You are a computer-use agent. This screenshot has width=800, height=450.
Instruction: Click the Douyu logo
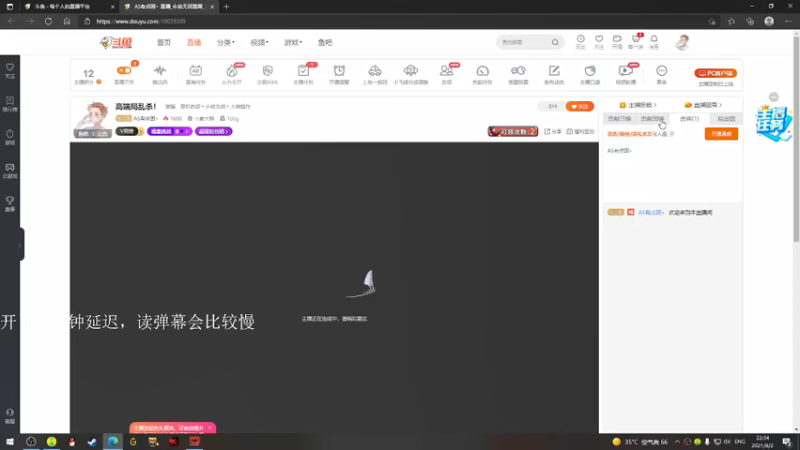point(116,42)
